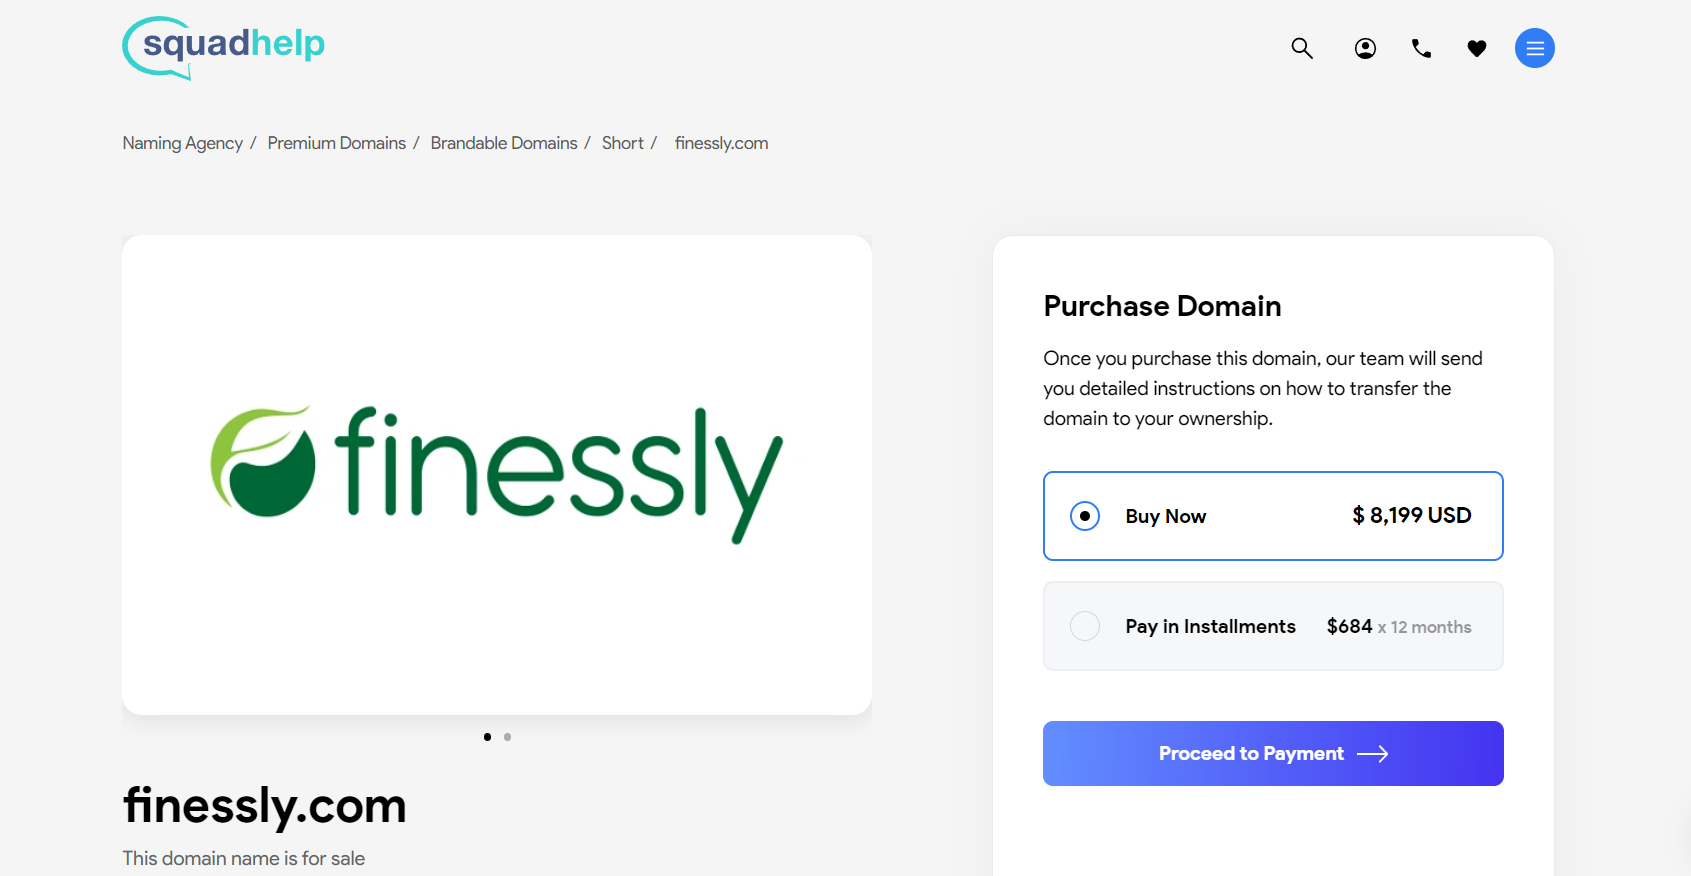The image size is (1691, 876).
Task: Go to Naming Agency breadcrumb
Action: 183,143
